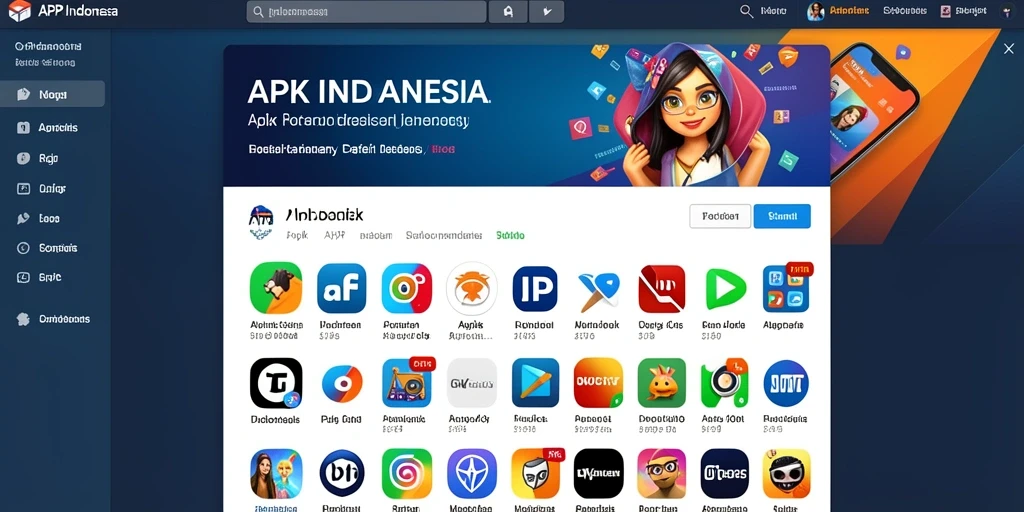Click the orange highlighted username in top bar
The image size is (1024, 512).
pyautogui.click(x=849, y=11)
